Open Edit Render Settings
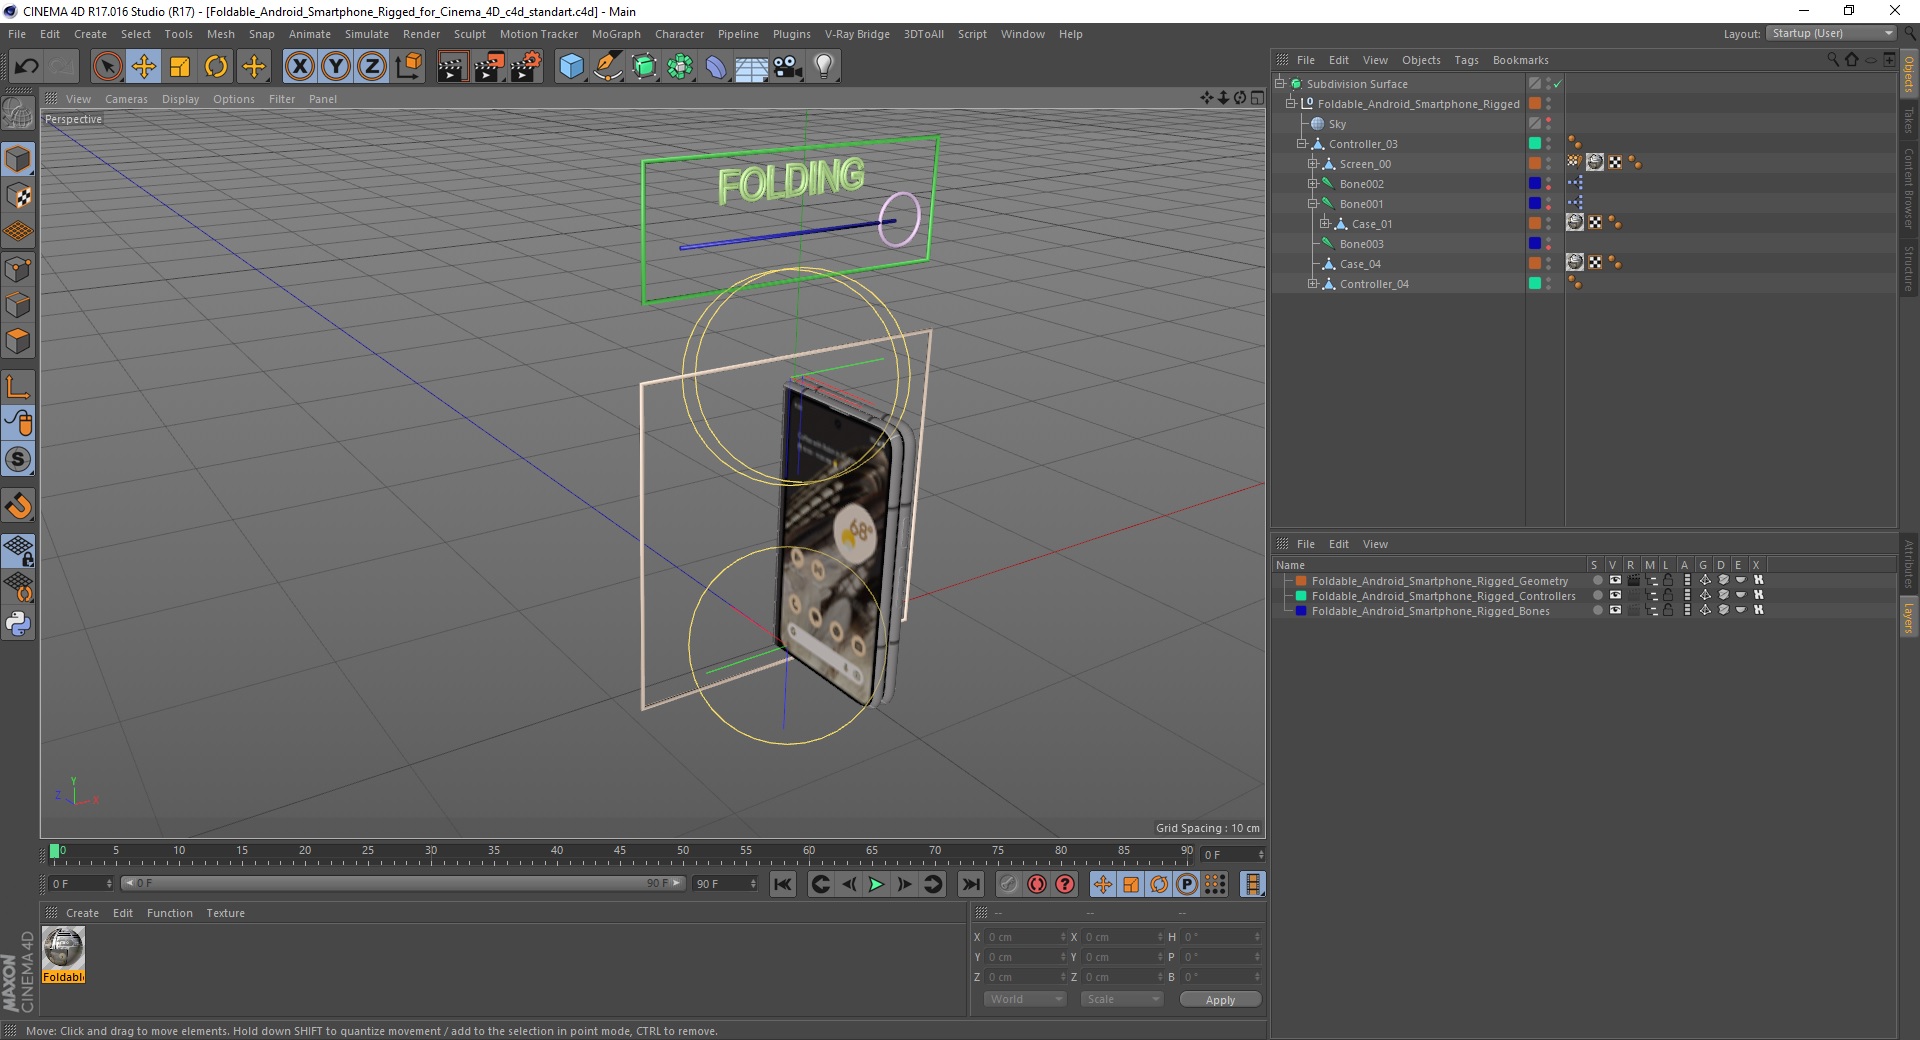Screen dimensions: 1920x1040 click(x=526, y=67)
